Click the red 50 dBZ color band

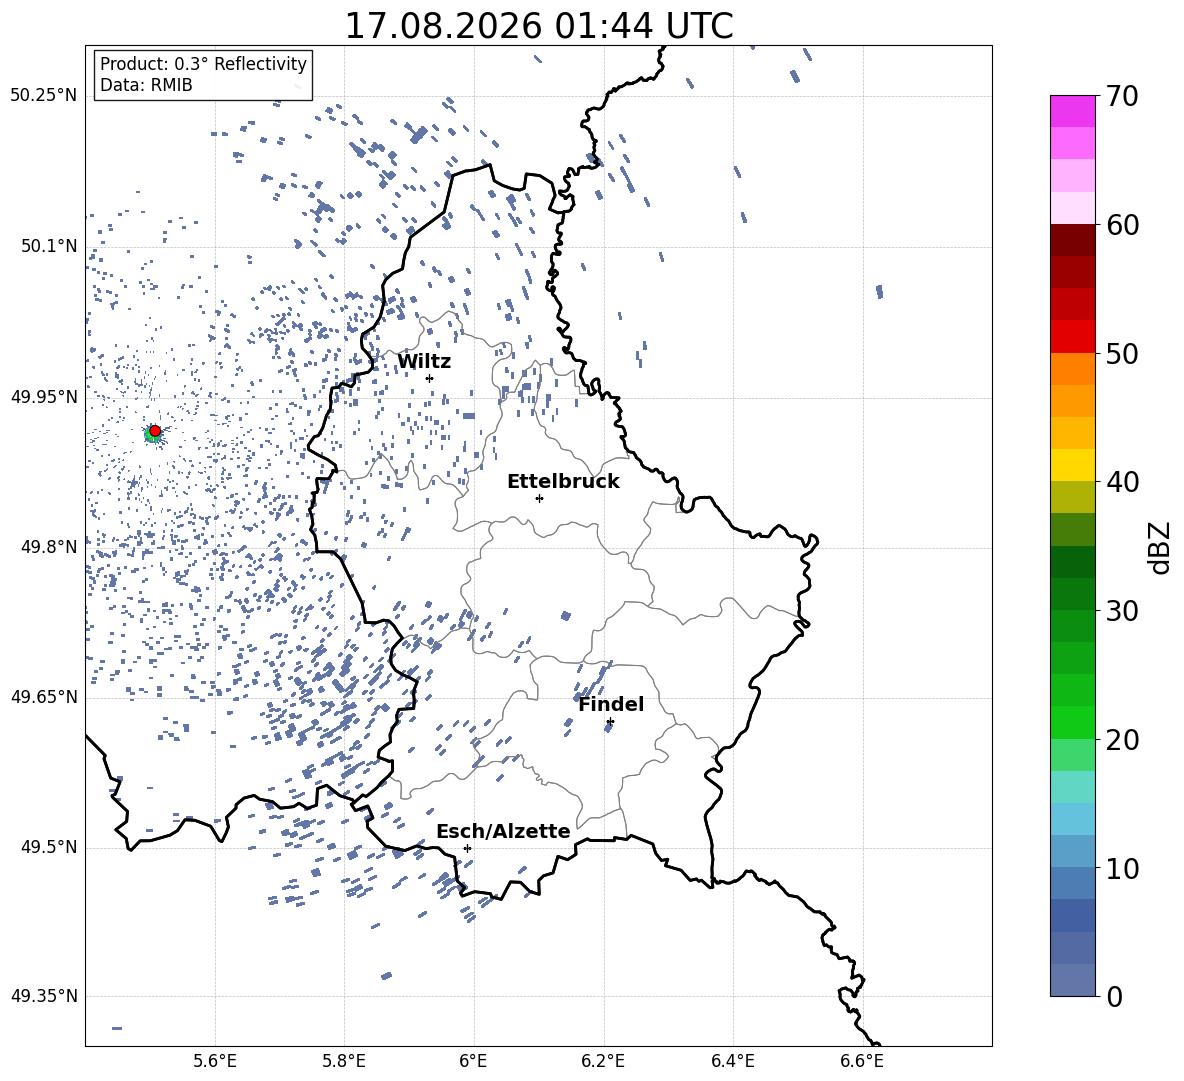(1073, 337)
